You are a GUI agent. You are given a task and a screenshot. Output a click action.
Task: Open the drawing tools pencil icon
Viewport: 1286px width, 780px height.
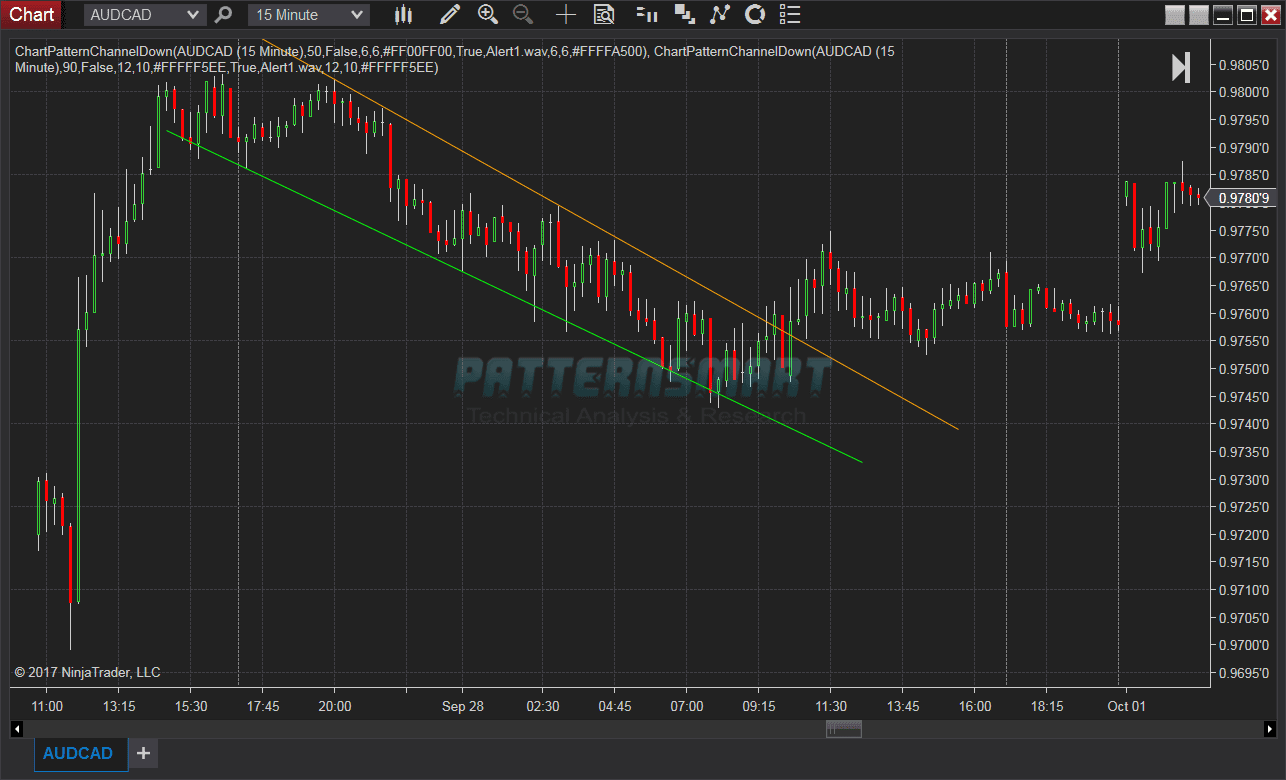click(x=449, y=14)
